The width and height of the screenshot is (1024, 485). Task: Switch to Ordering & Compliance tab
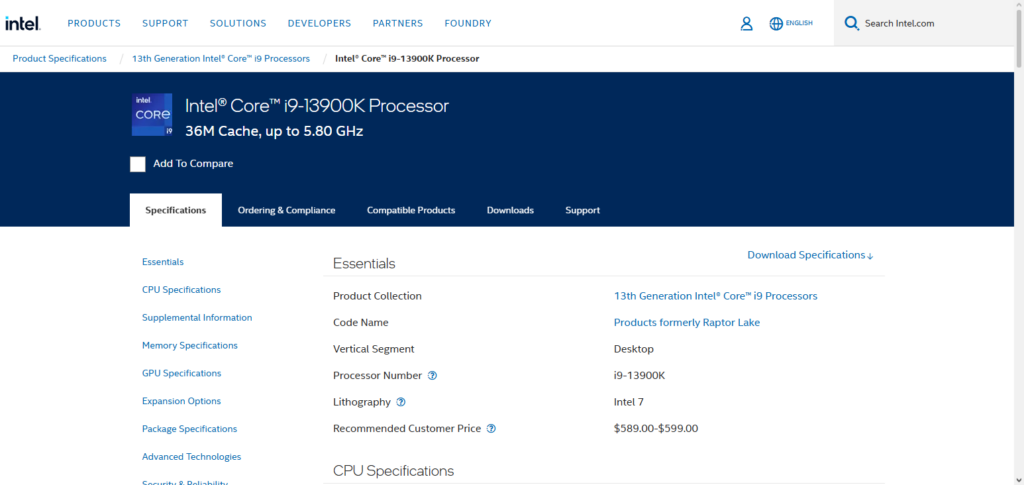[x=286, y=210]
